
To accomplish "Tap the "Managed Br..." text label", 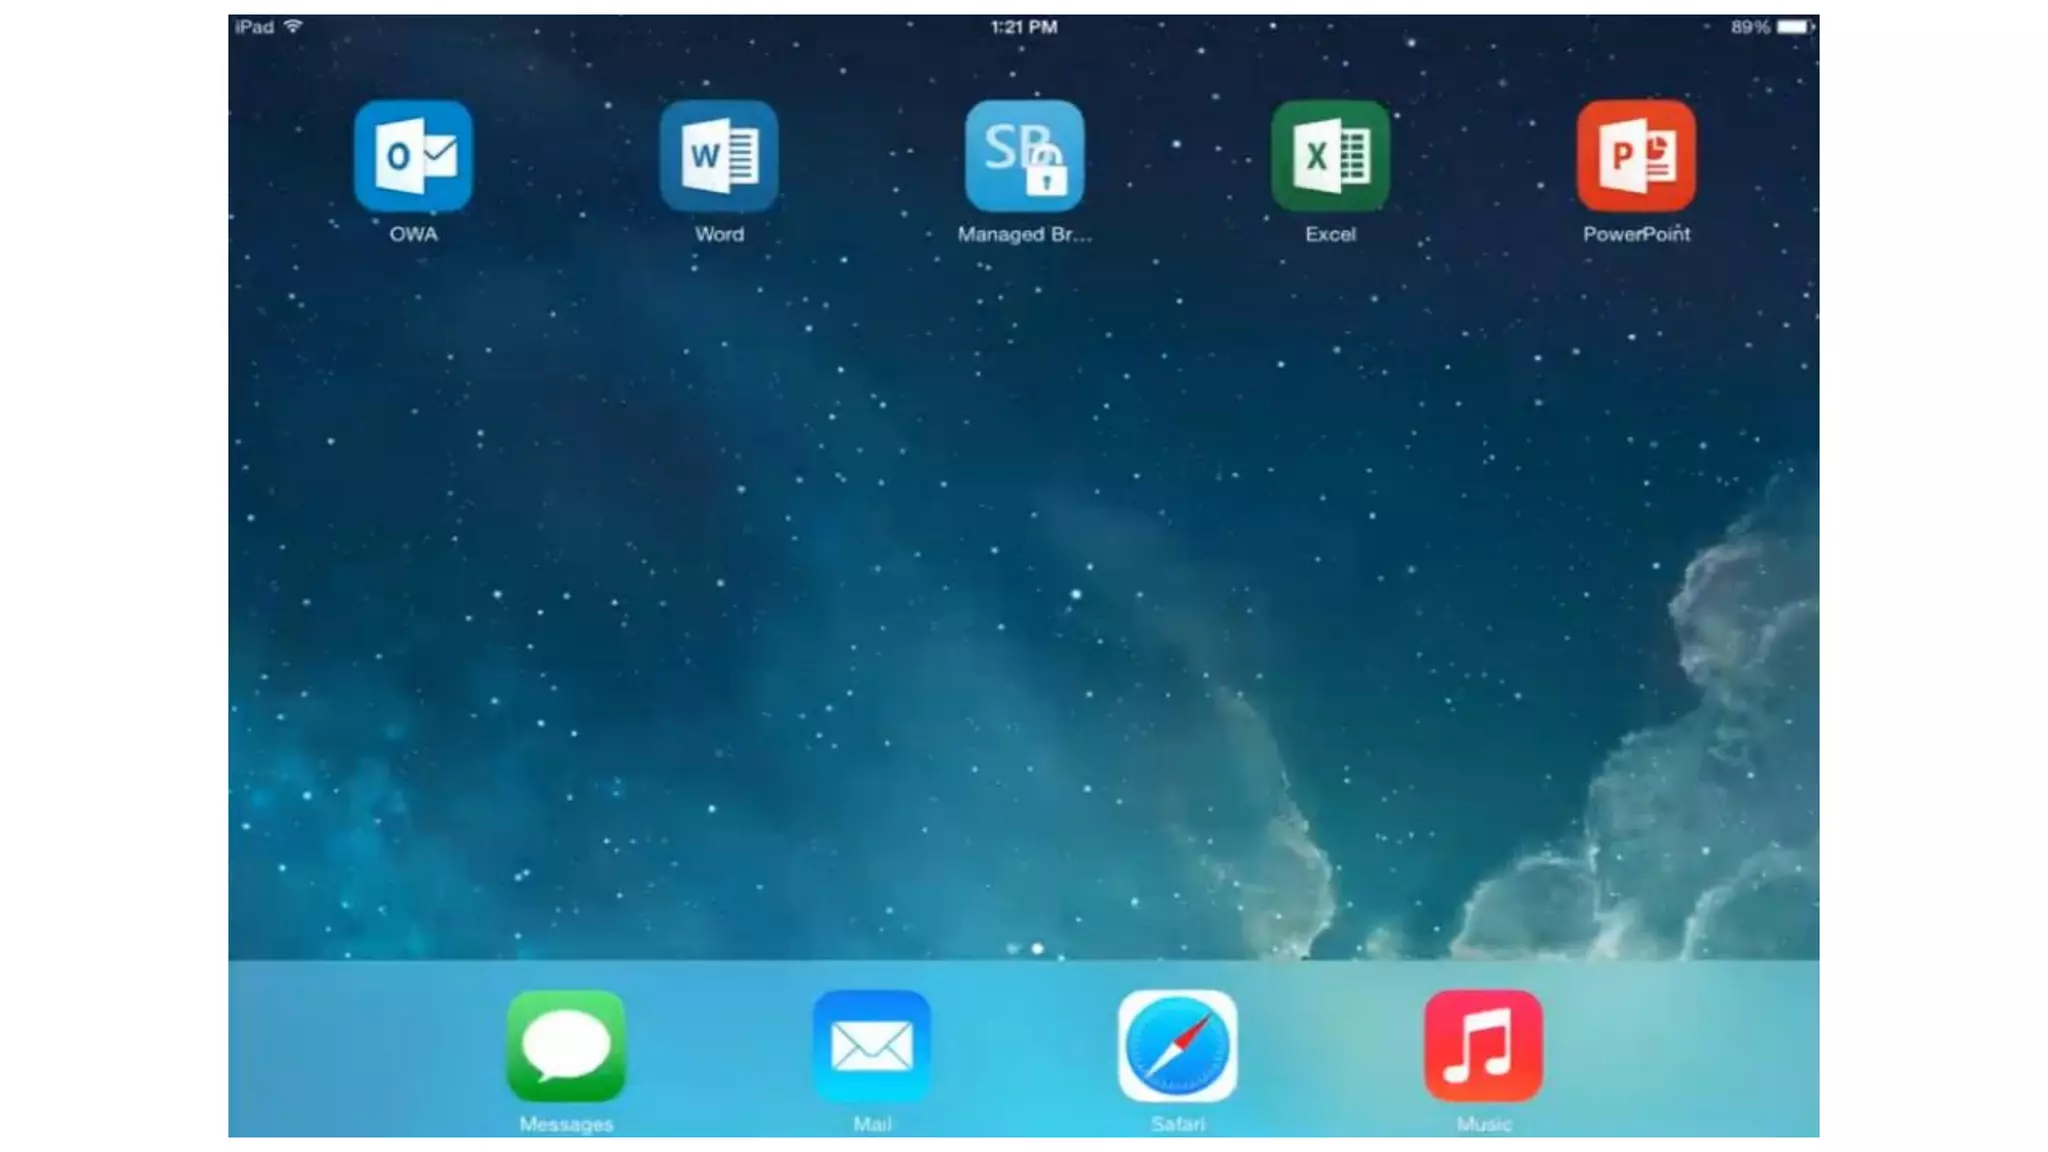I will (x=1024, y=234).
